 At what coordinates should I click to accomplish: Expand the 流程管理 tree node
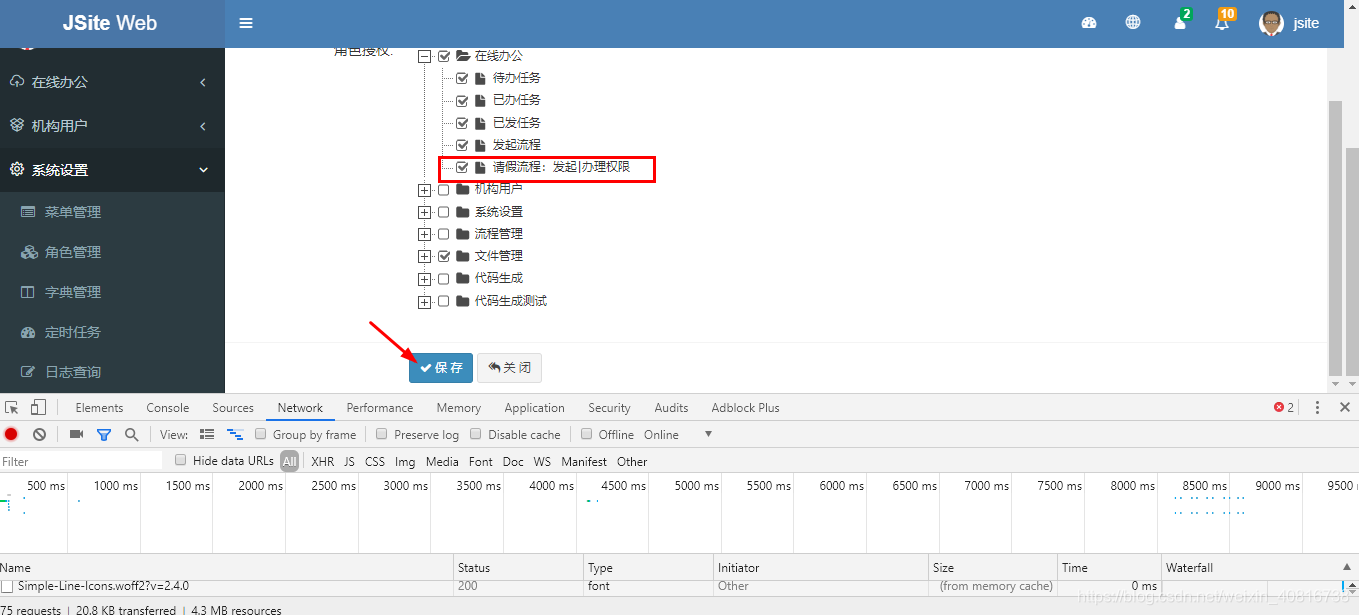click(x=424, y=235)
